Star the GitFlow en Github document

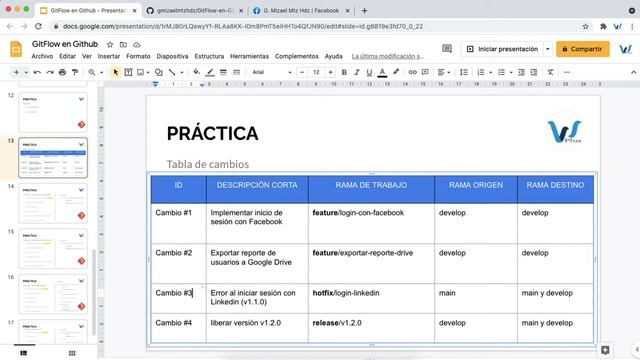point(110,44)
